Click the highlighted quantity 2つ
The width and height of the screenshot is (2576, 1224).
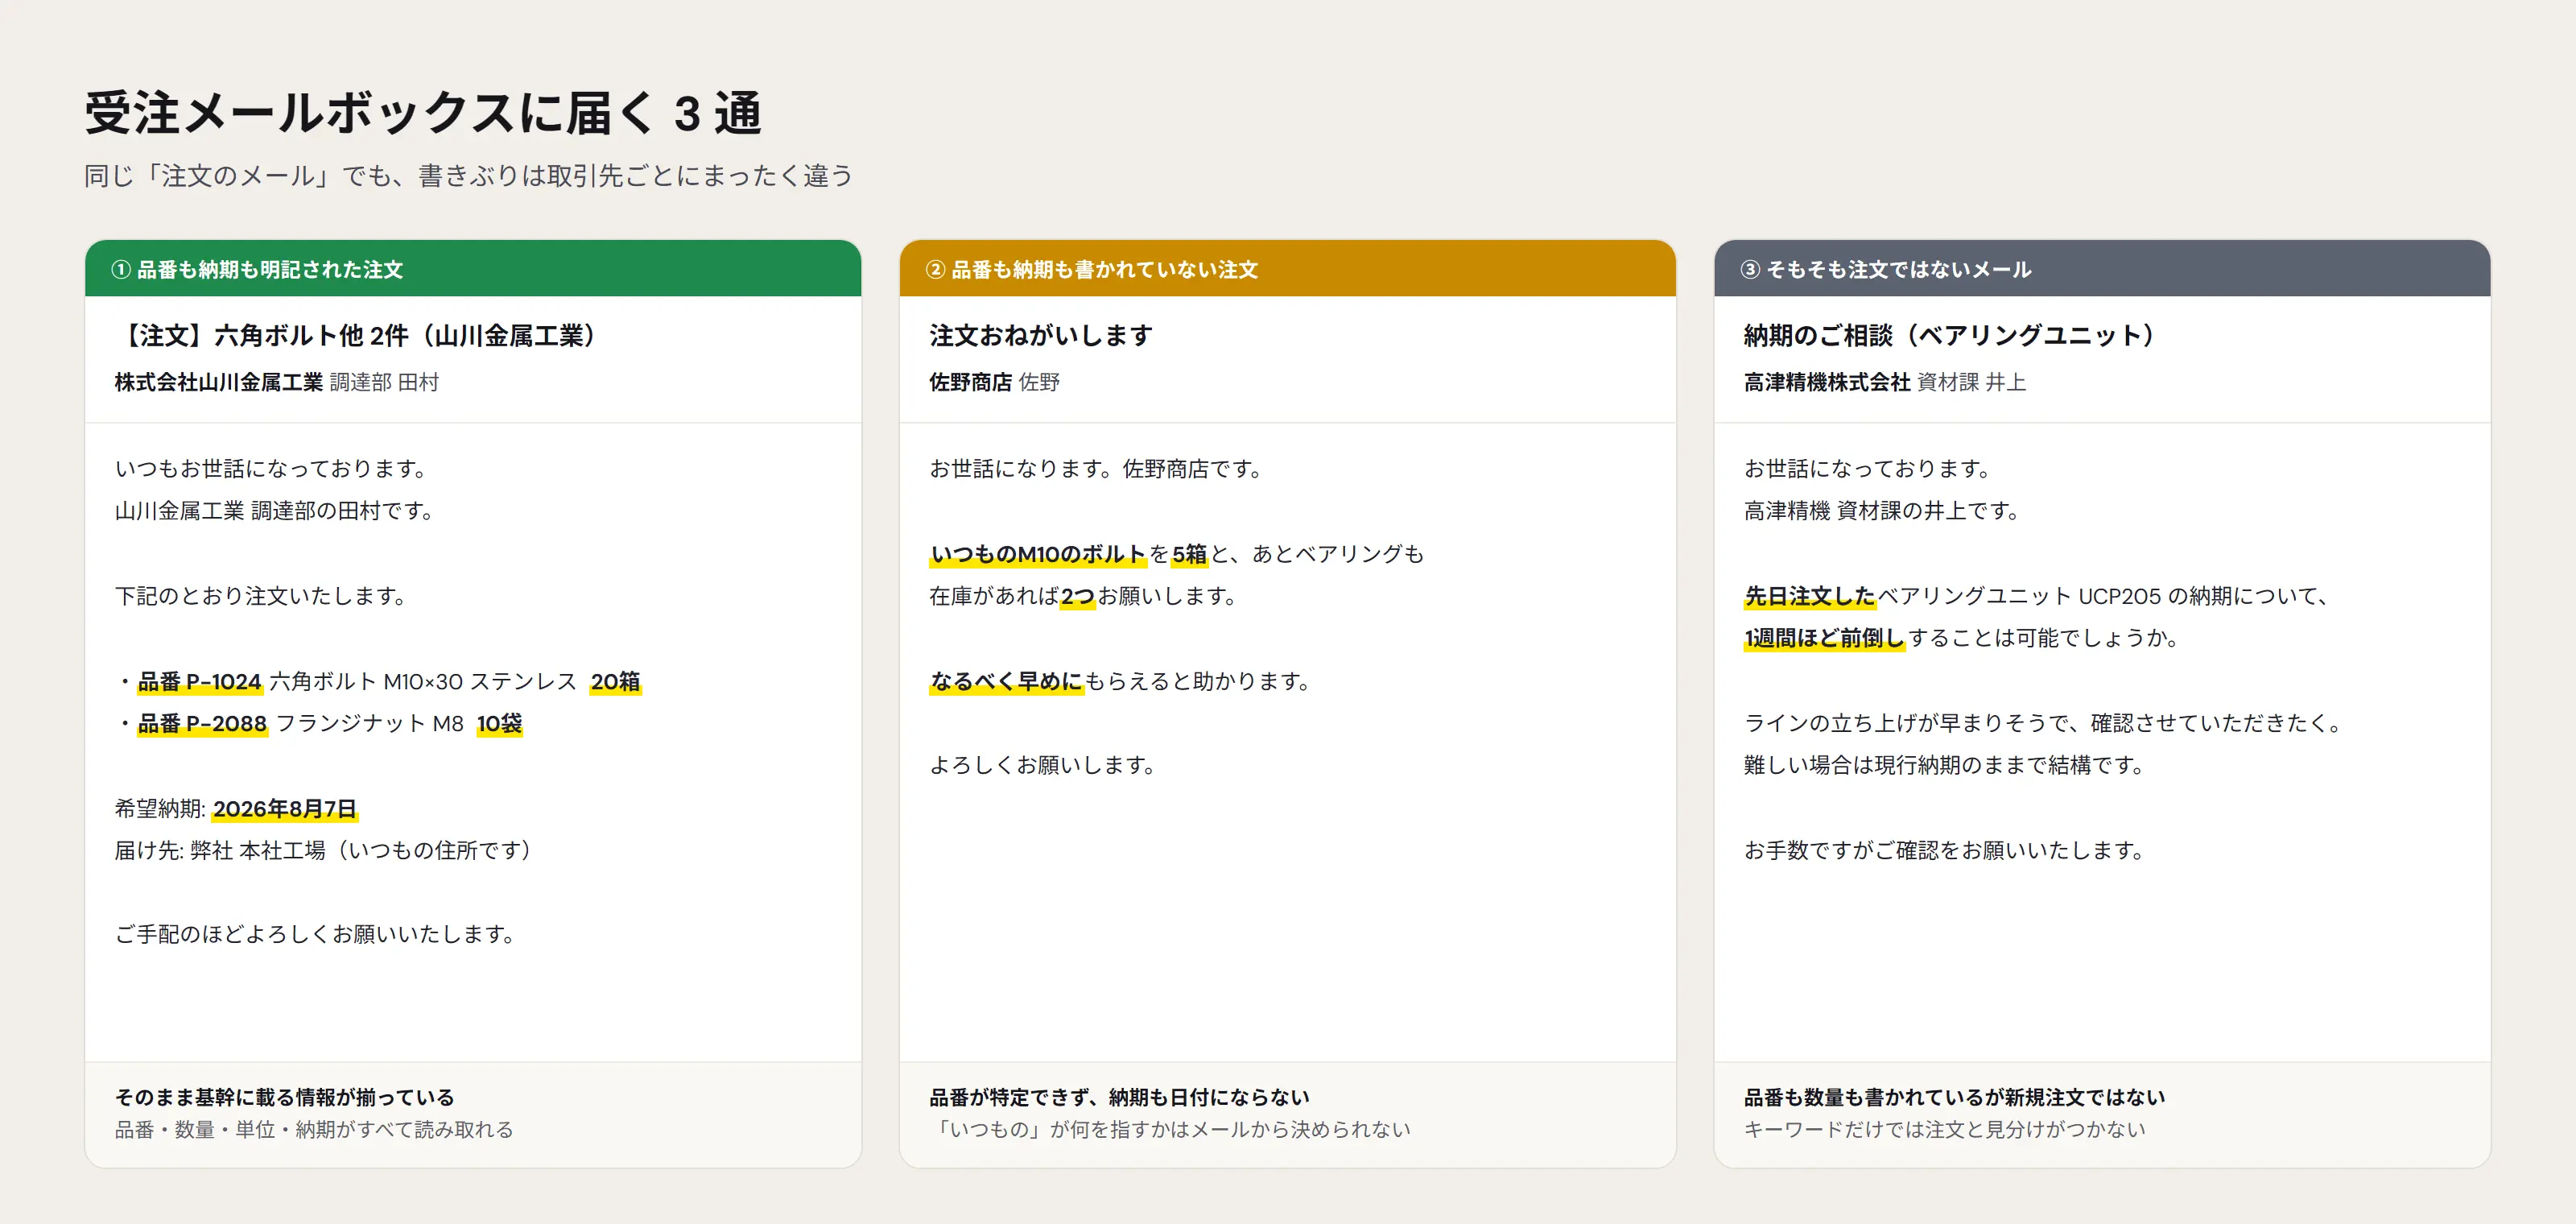pos(1077,597)
